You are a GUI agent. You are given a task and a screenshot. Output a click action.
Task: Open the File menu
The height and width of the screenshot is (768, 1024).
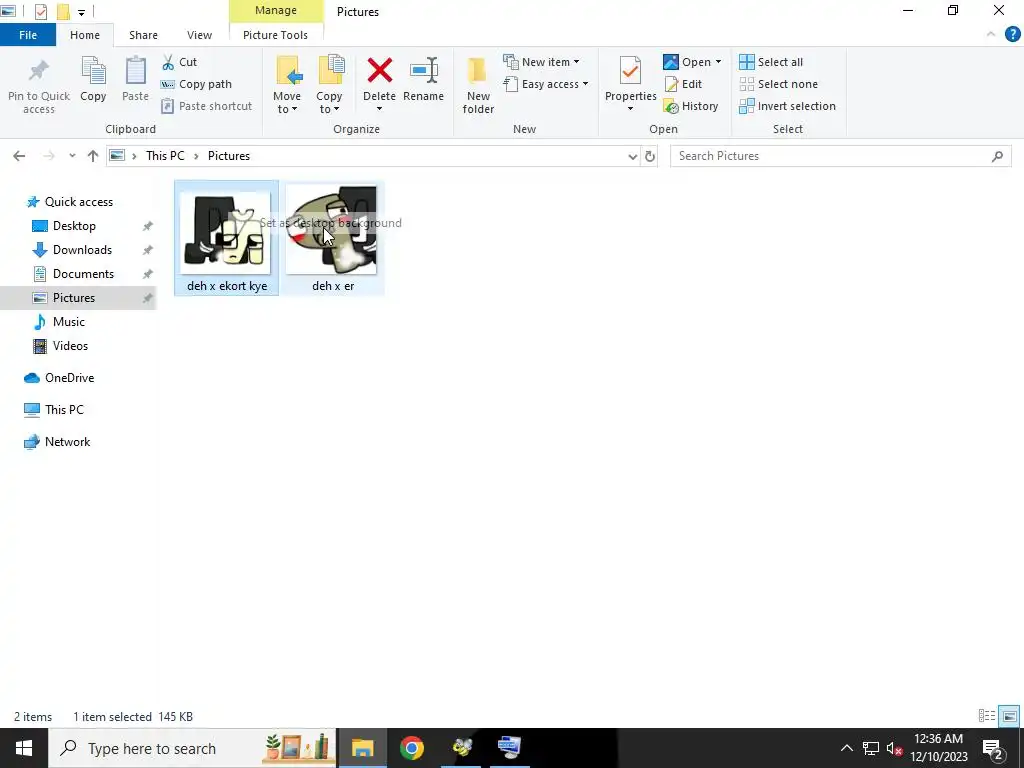point(28,35)
